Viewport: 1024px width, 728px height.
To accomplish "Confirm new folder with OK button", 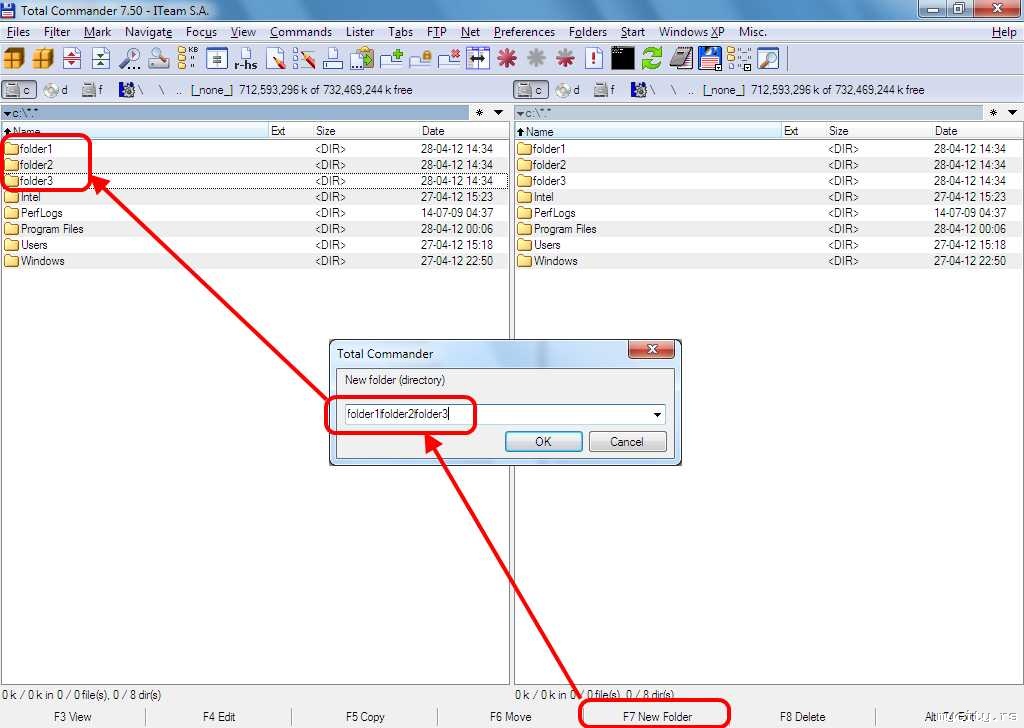I will [543, 442].
